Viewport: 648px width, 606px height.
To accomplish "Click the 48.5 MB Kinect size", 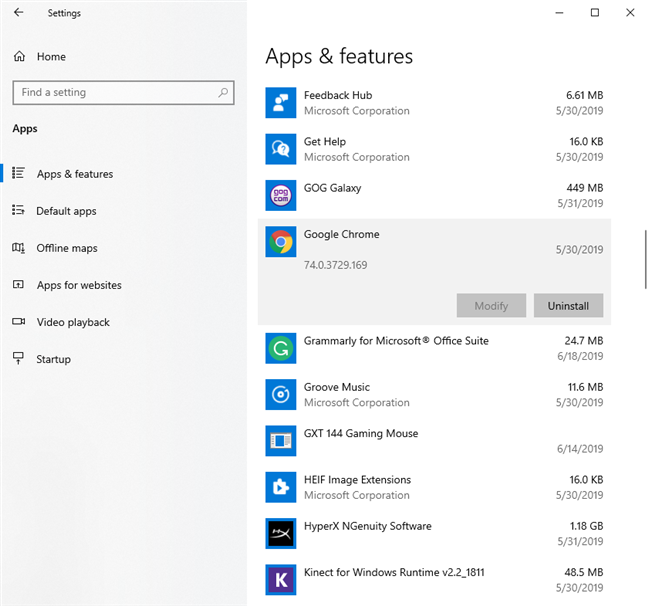I will pyautogui.click(x=584, y=572).
